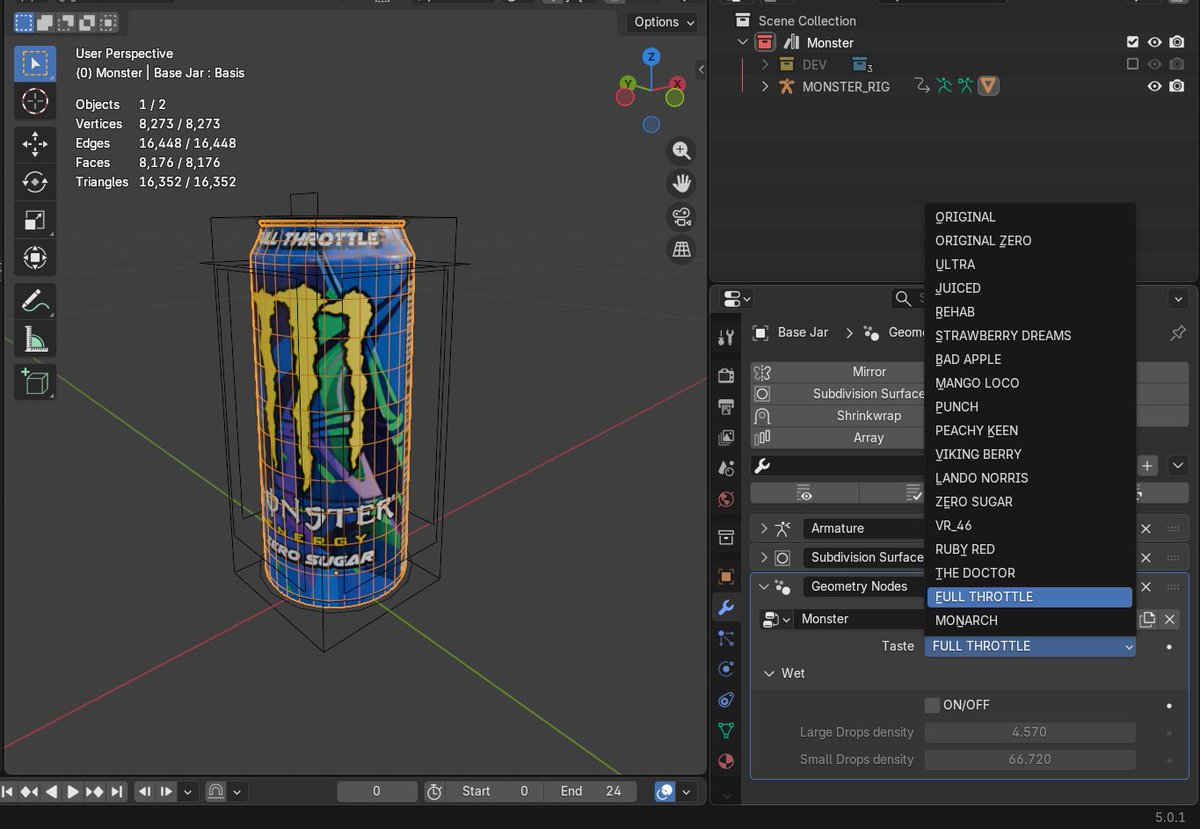Select MONARCH in the dropdown list
Image resolution: width=1200 pixels, height=829 pixels.
click(966, 620)
